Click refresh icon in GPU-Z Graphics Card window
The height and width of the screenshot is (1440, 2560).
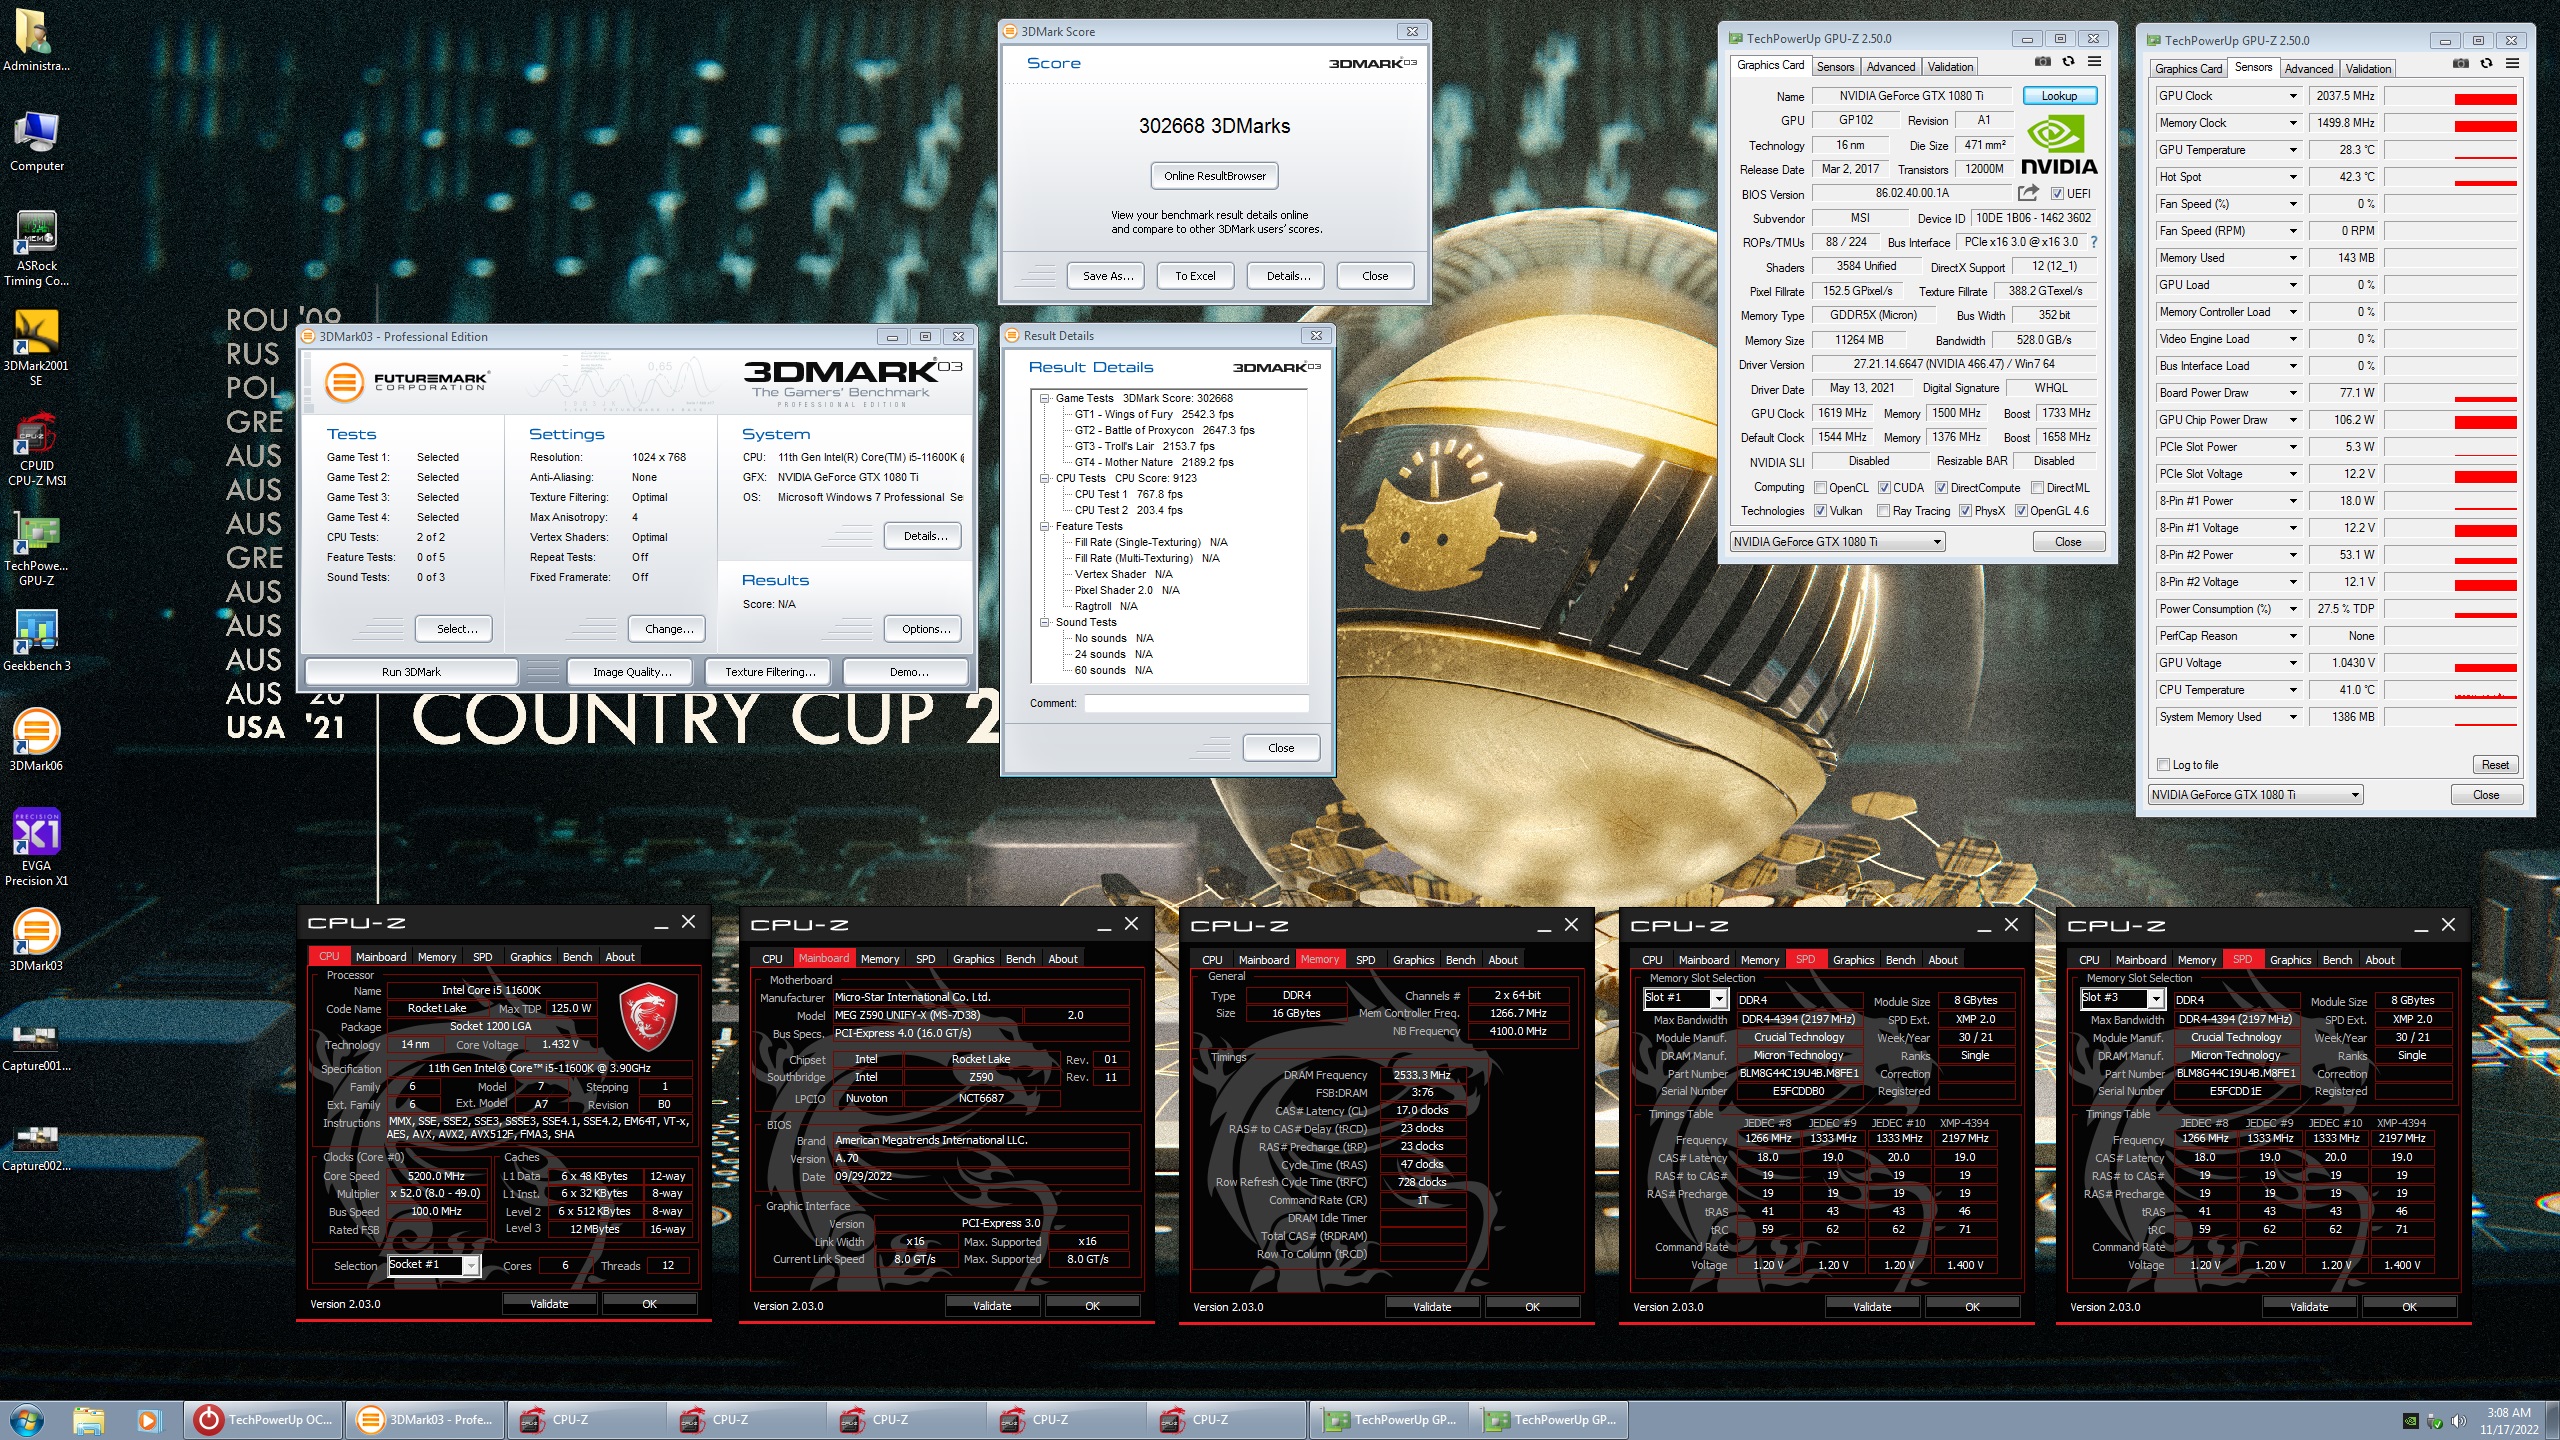pyautogui.click(x=2068, y=62)
